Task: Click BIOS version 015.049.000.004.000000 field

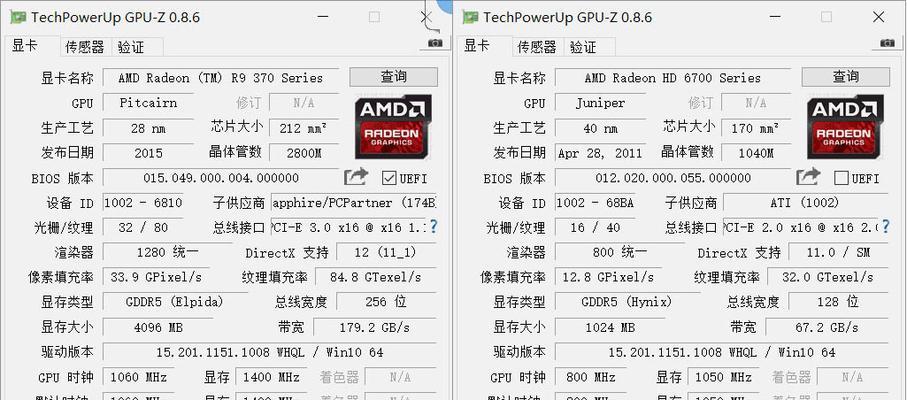Action: click(220, 178)
